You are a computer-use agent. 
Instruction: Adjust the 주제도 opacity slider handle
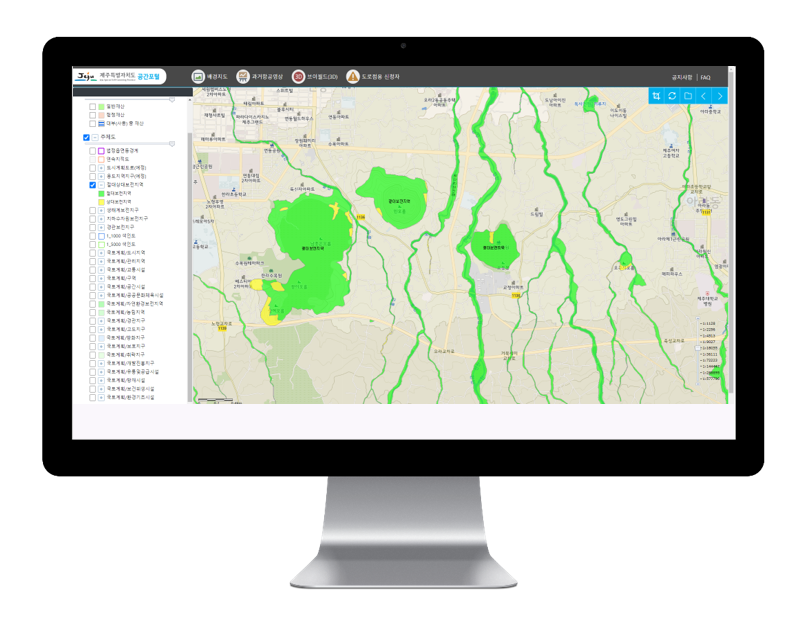(171, 144)
